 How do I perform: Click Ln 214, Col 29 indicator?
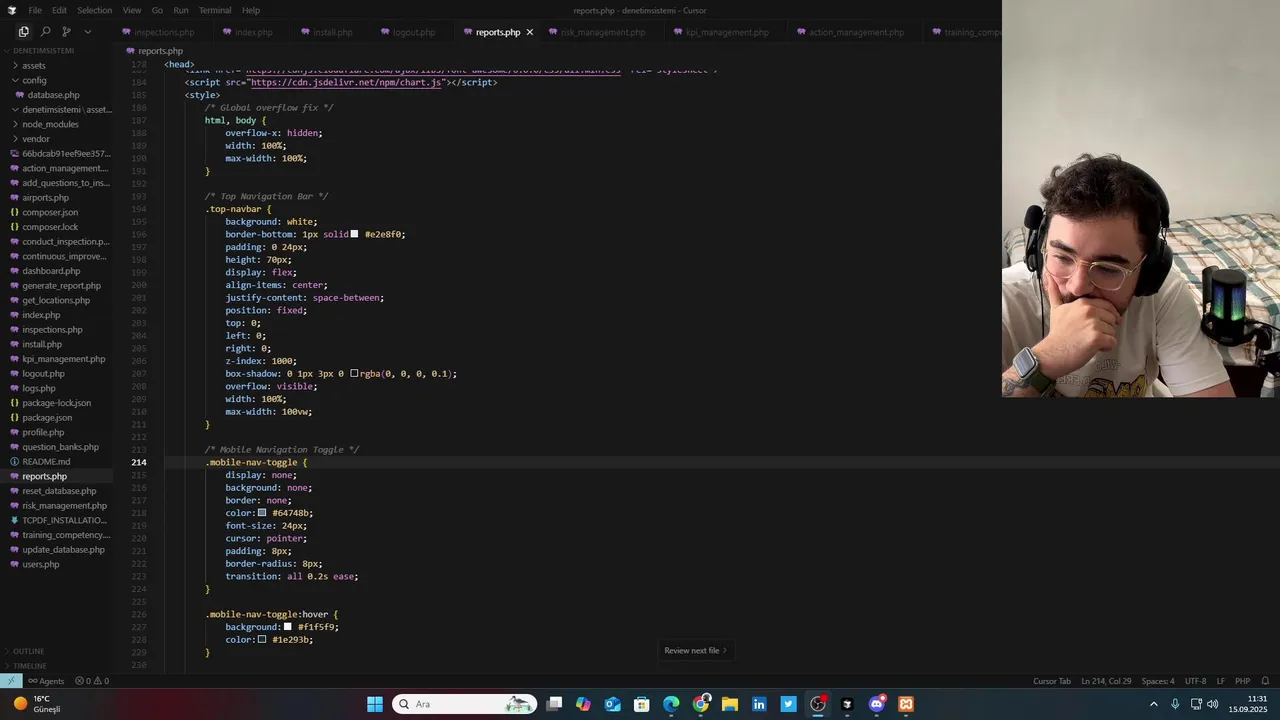1106,681
